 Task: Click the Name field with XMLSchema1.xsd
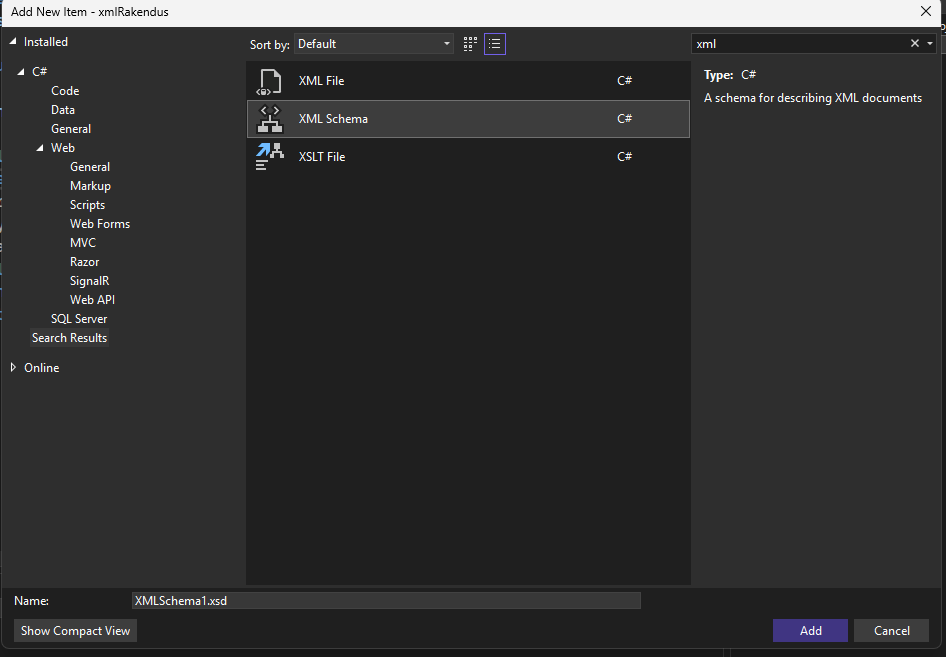click(386, 601)
